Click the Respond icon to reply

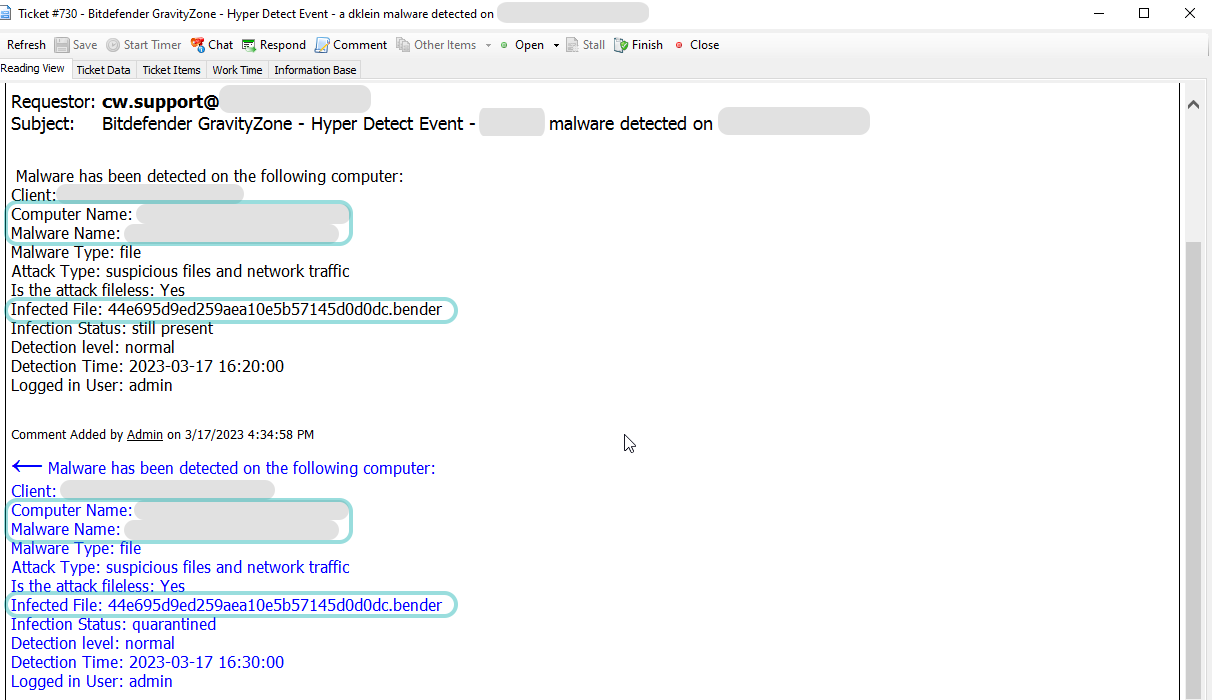click(273, 44)
